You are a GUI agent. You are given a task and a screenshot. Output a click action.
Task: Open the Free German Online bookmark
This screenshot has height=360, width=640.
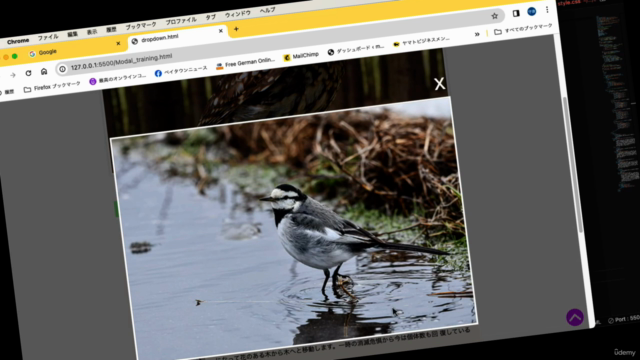[x=245, y=63]
